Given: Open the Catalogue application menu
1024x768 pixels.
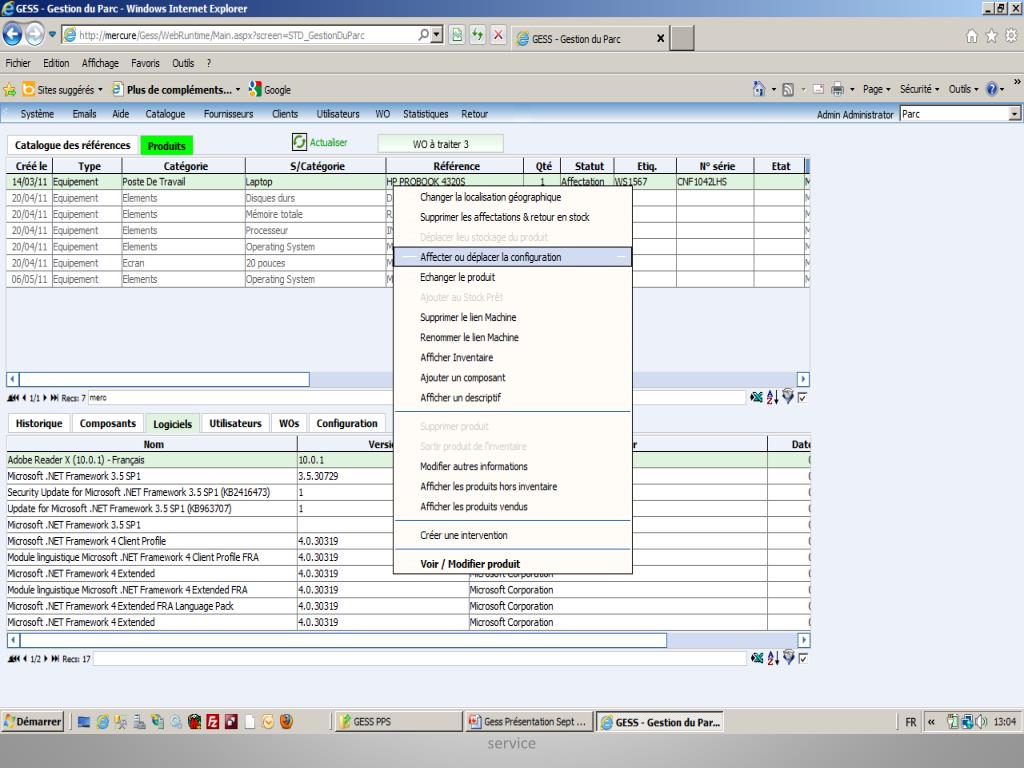Looking at the screenshot, I should 165,114.
